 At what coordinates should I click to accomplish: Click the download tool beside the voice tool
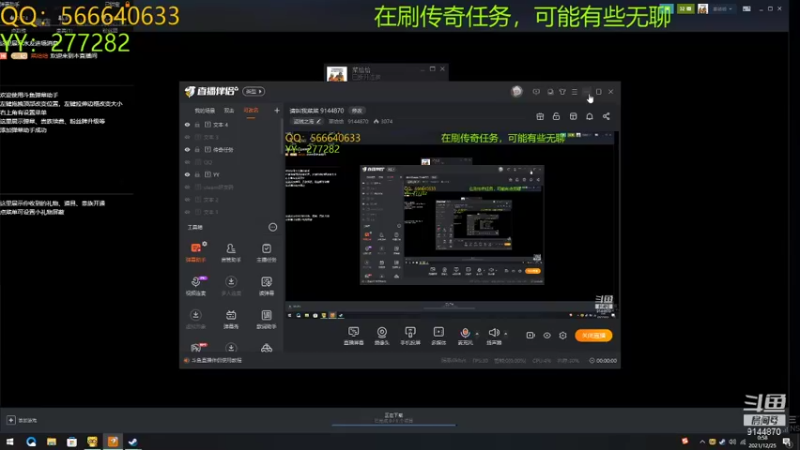click(x=231, y=286)
